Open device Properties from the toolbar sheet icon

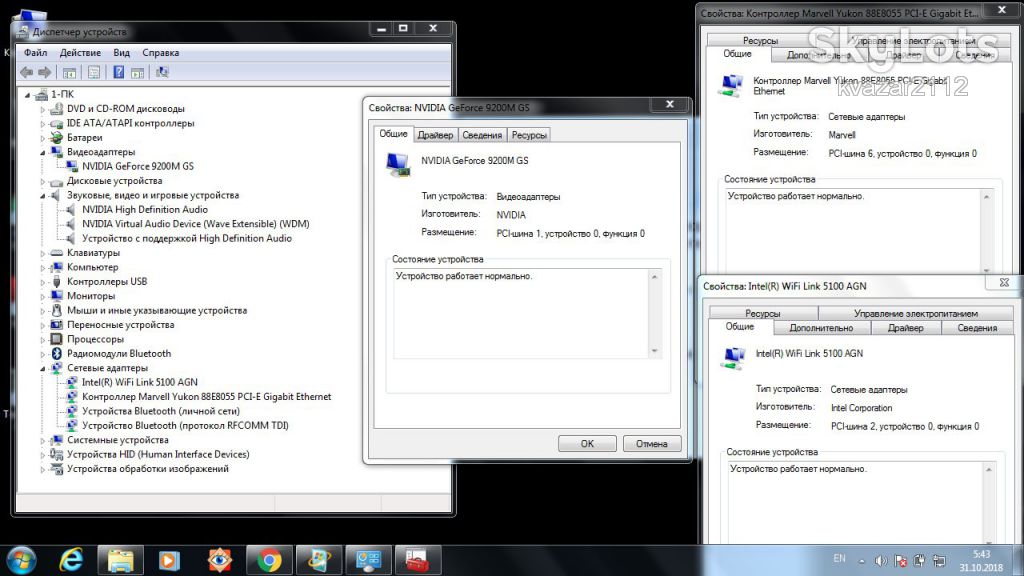click(x=94, y=72)
